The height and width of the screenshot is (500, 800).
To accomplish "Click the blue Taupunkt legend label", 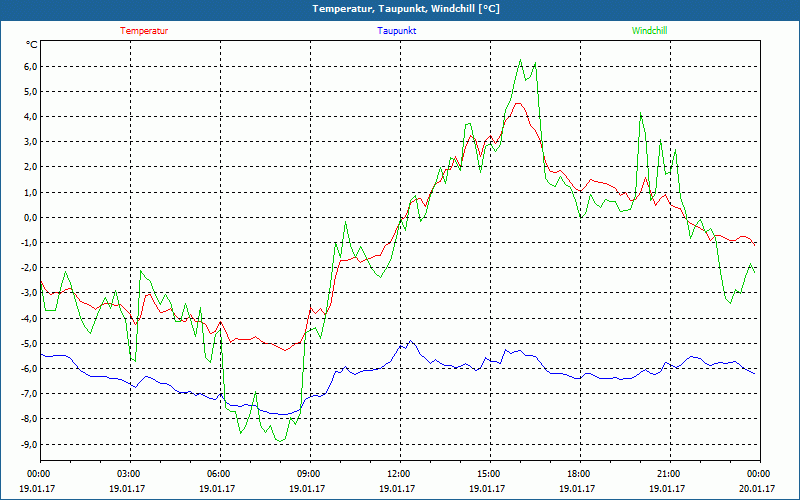I will click(396, 31).
